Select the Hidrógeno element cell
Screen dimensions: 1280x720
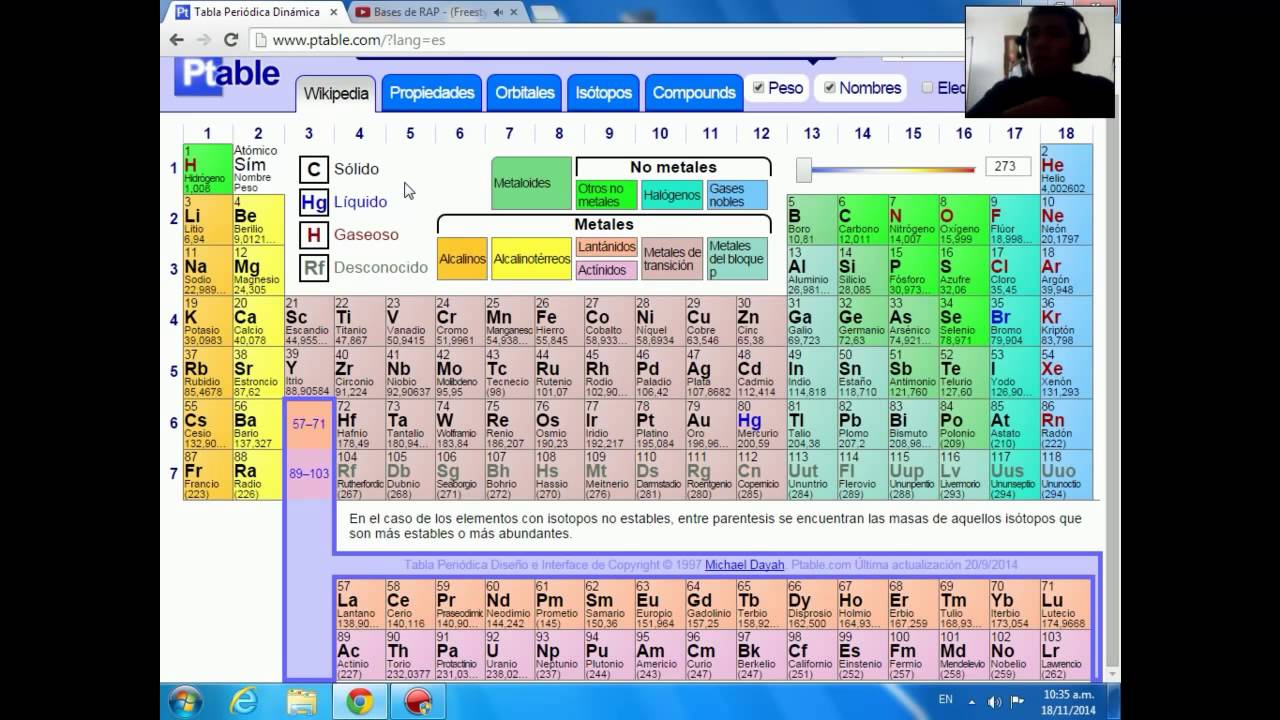click(208, 169)
